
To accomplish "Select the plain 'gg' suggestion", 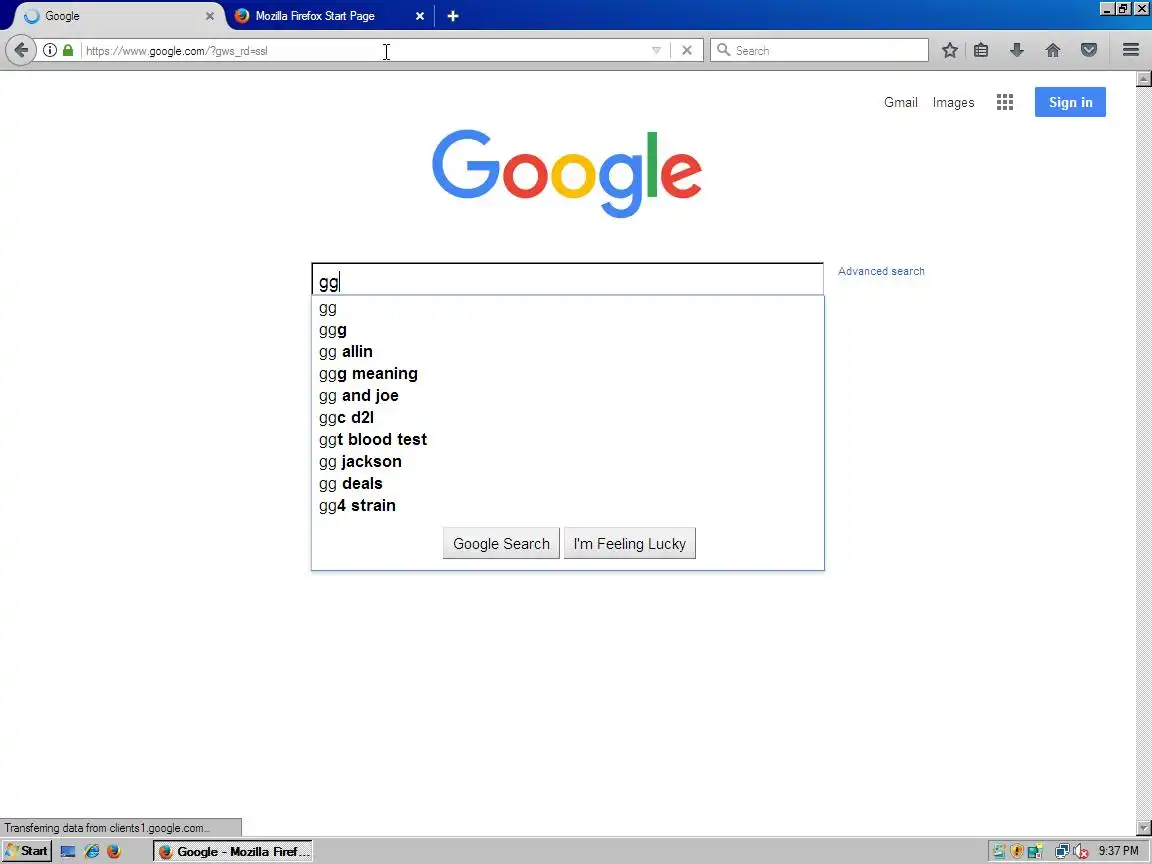I will (567, 308).
